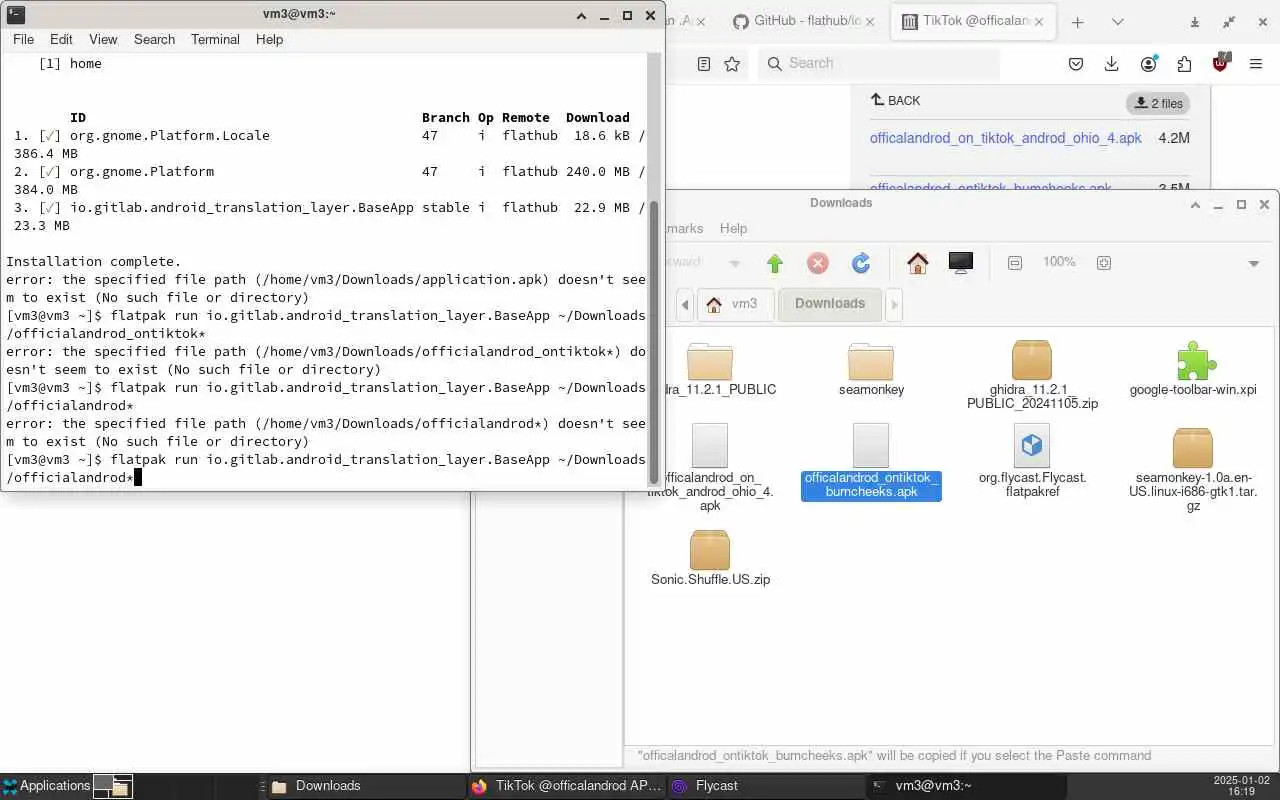Click the clock on the panel
The width and height of the screenshot is (1280, 800).
point(1240,786)
